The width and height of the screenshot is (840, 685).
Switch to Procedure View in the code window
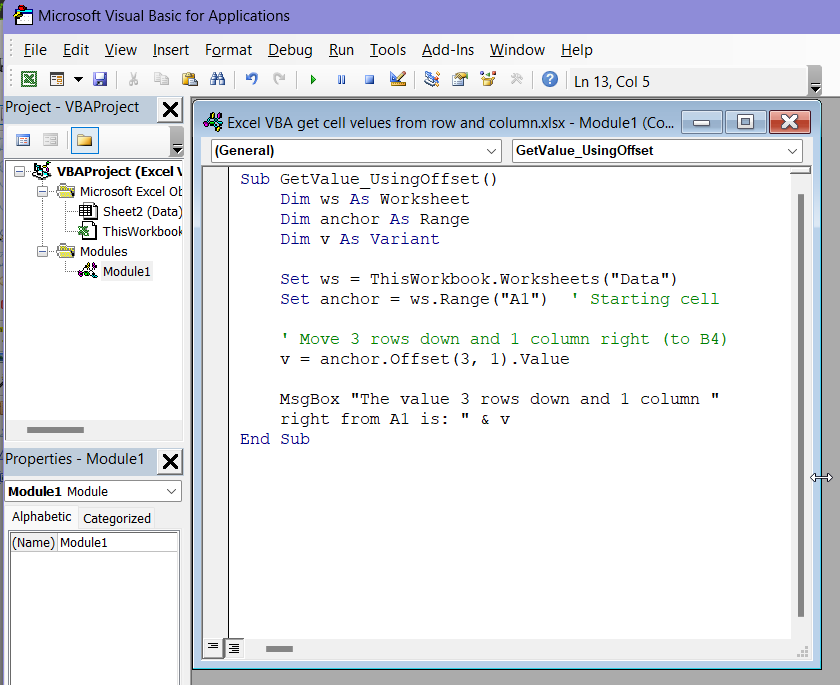tap(212, 647)
